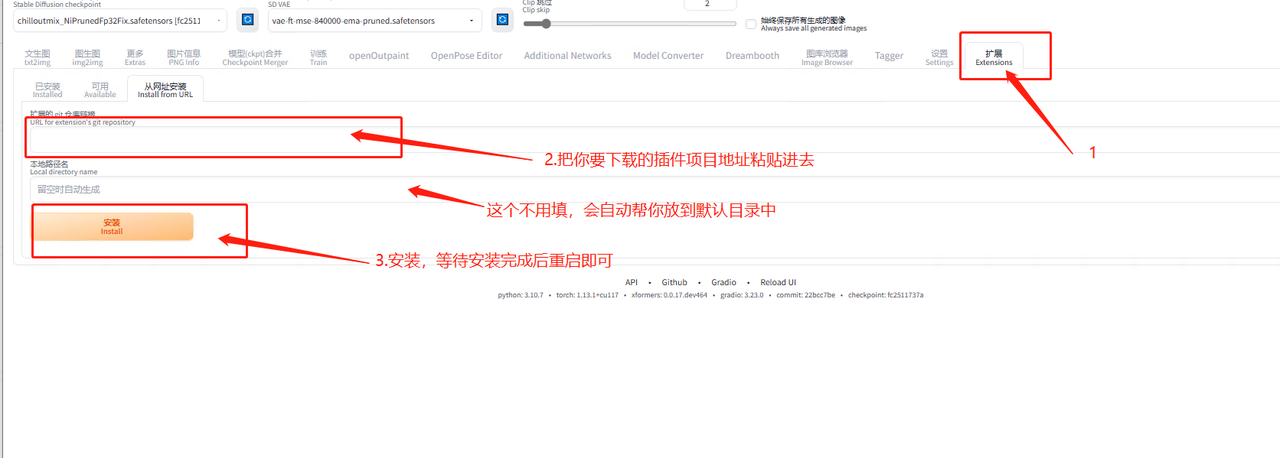Click the Reload UI footer link
Image resolution: width=1280 pixels, height=458 pixels.
778,283
